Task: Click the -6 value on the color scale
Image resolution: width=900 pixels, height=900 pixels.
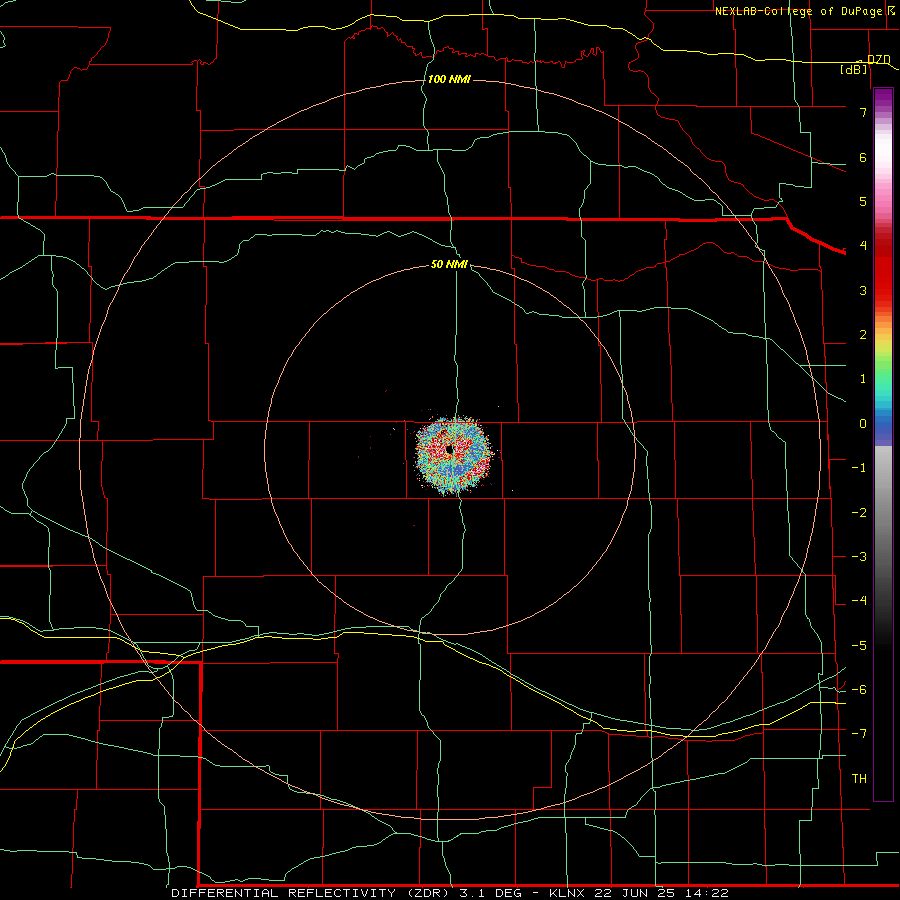Action: pyautogui.click(x=859, y=690)
